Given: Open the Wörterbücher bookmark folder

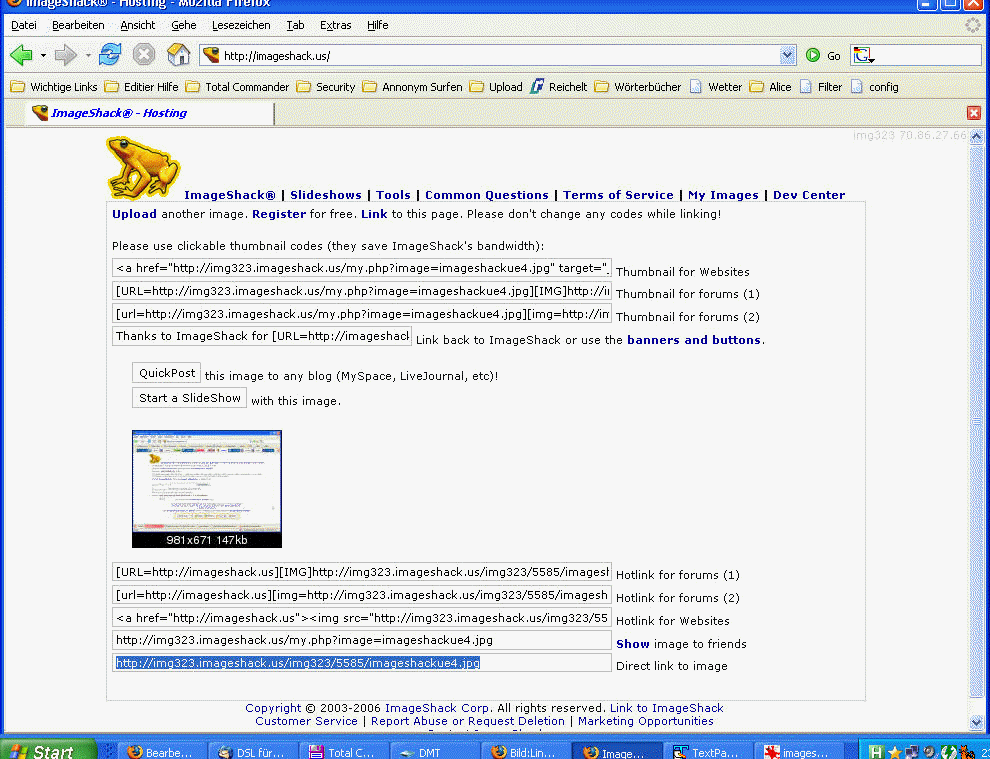Looking at the screenshot, I should (x=638, y=87).
